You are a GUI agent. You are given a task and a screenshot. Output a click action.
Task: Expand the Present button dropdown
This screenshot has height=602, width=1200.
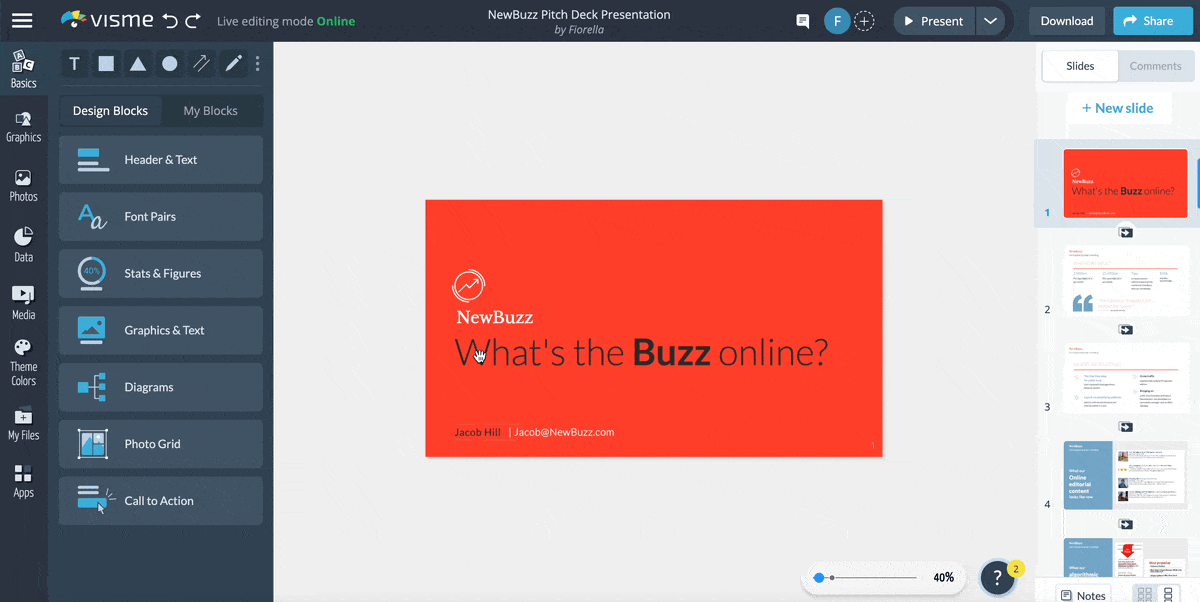[x=991, y=20]
